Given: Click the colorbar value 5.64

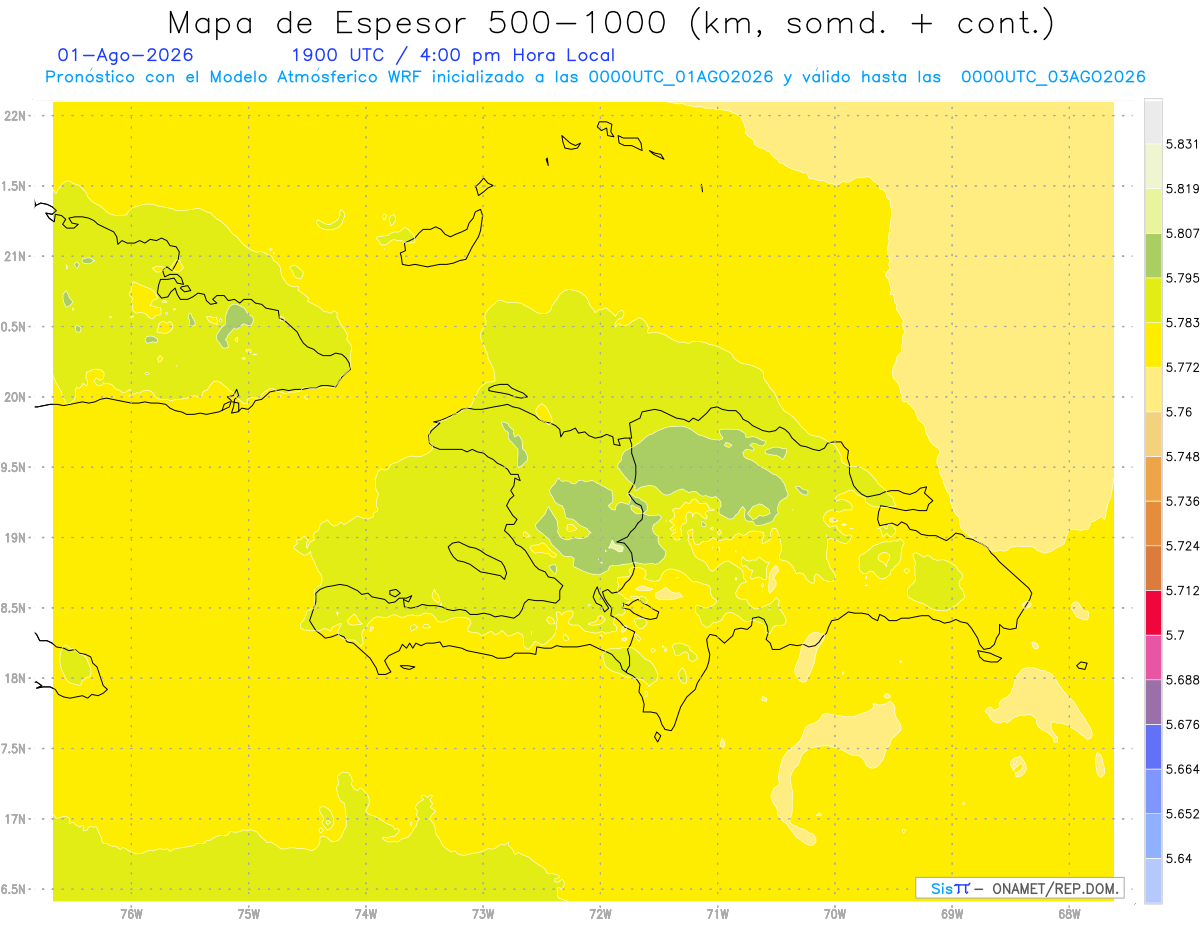Looking at the screenshot, I should pyautogui.click(x=1179, y=858).
